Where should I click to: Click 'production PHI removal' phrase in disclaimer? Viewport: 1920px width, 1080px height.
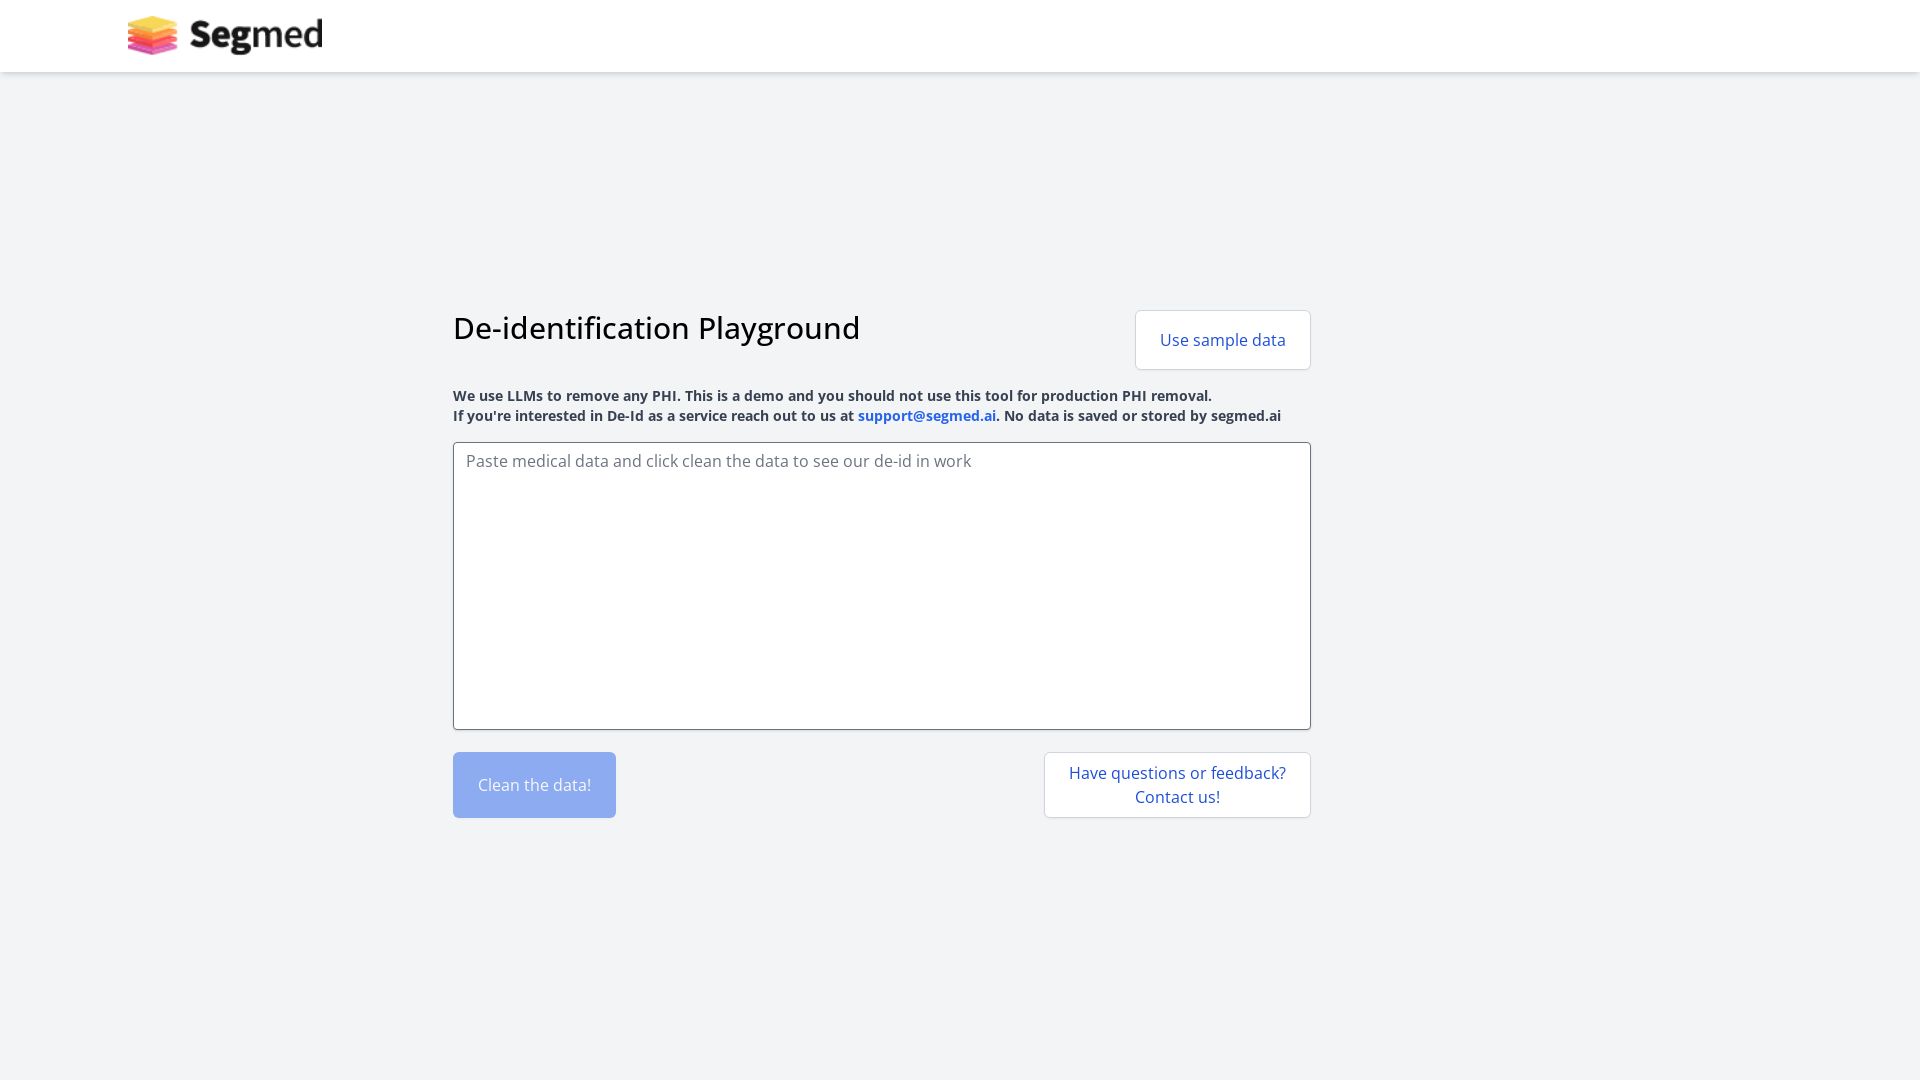pos(1125,396)
